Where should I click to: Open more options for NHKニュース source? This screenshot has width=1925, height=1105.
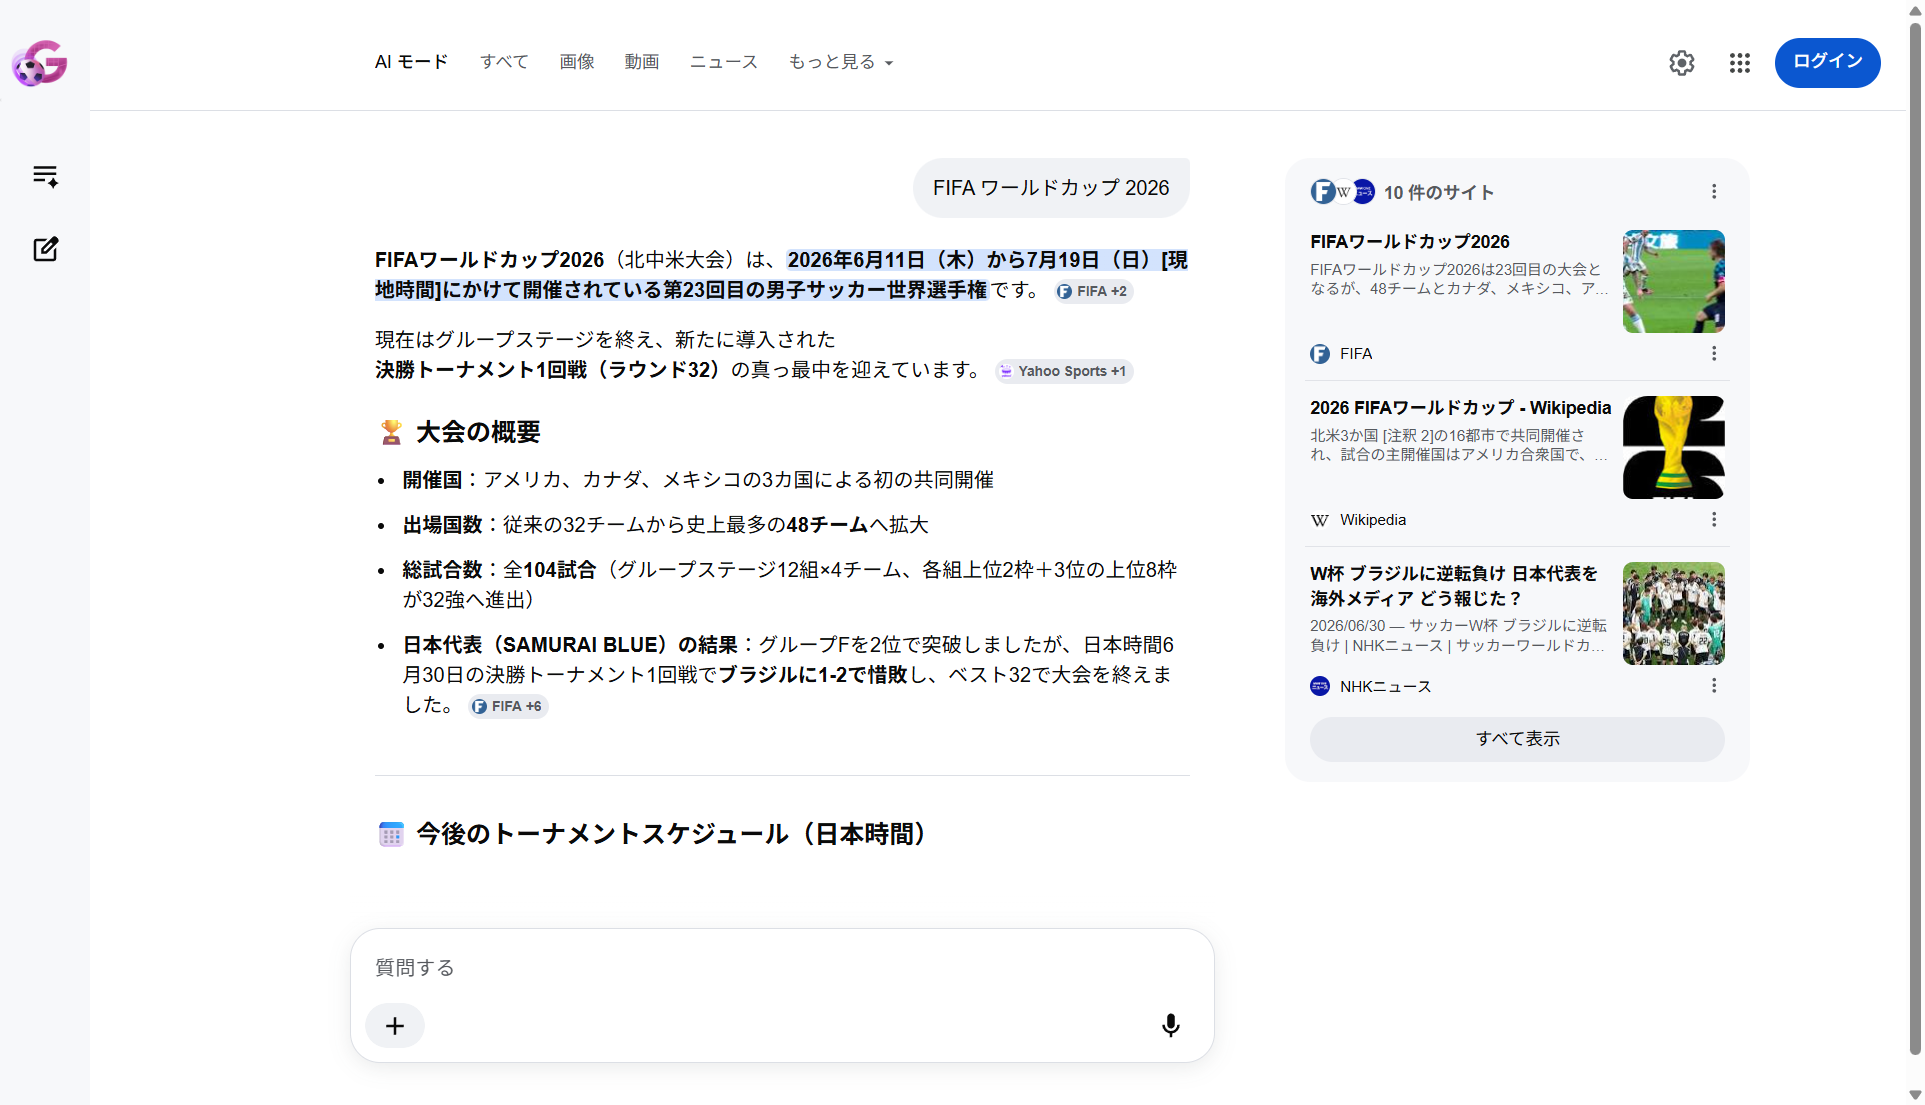point(1714,685)
